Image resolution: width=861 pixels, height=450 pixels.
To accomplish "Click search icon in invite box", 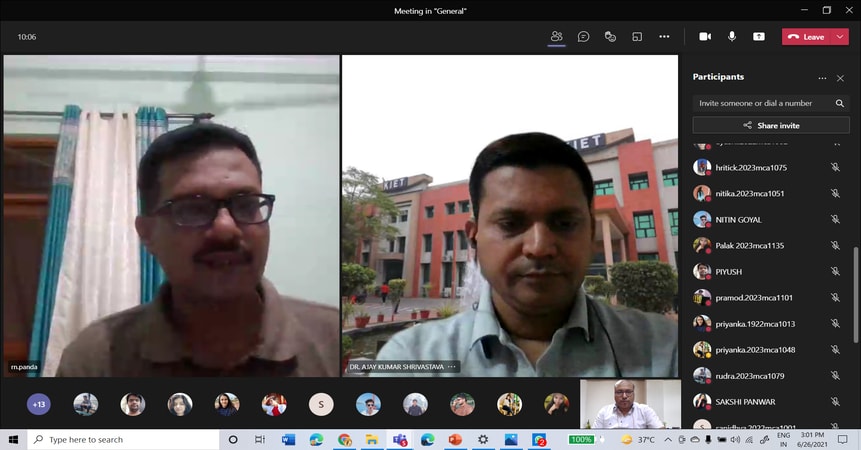I will point(840,103).
